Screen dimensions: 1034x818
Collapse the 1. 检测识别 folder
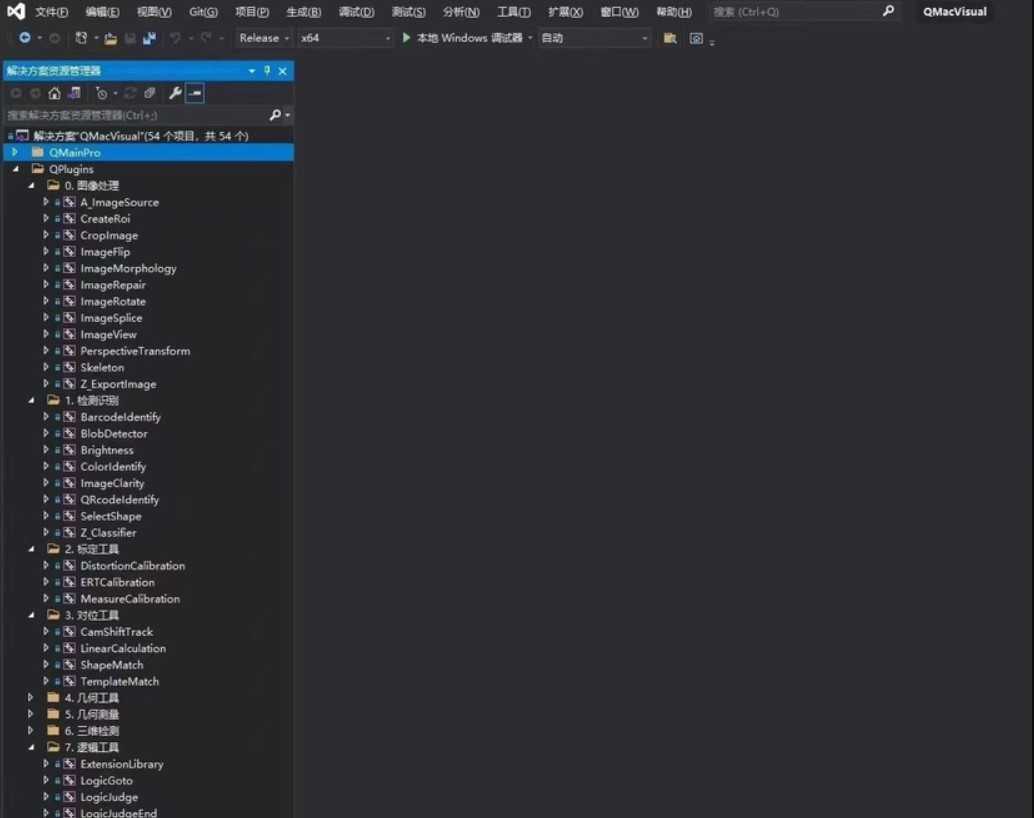(31, 400)
